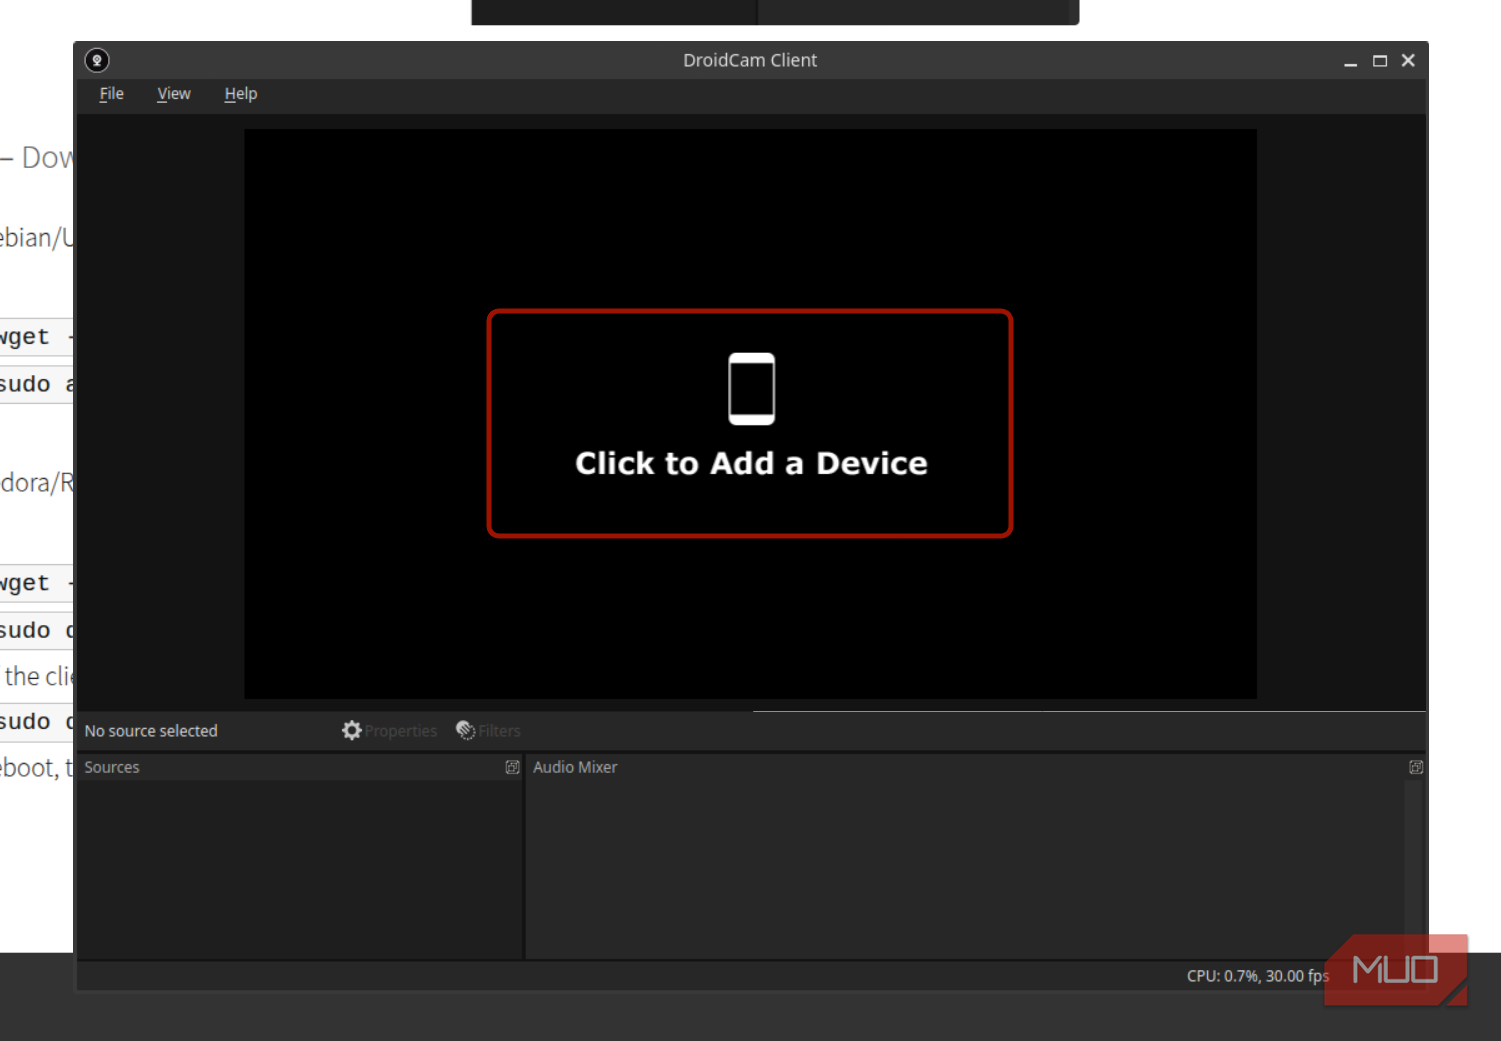The width and height of the screenshot is (1501, 1041).
Task: Open the Filters icon in source toolbar
Action: point(466,731)
